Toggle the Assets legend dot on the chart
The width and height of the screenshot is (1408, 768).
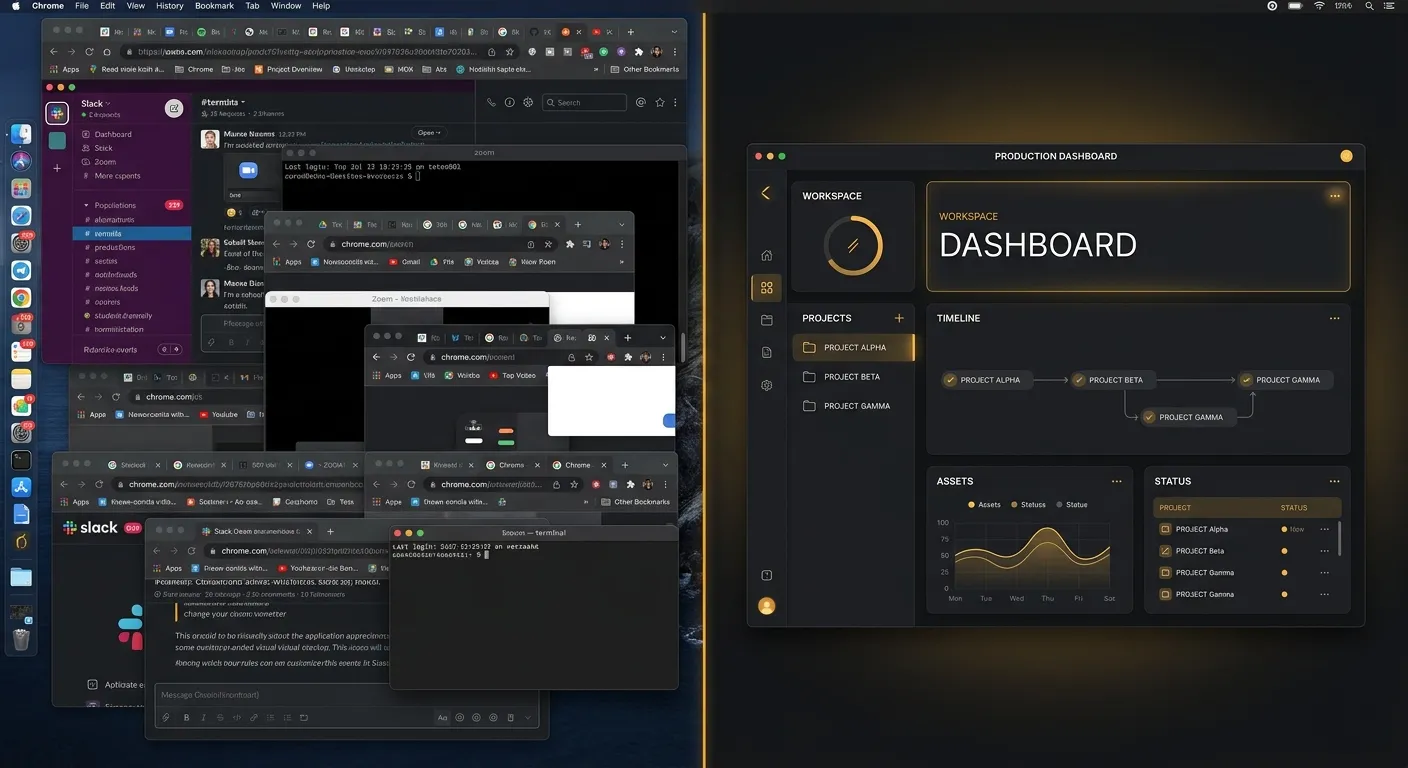click(972, 504)
